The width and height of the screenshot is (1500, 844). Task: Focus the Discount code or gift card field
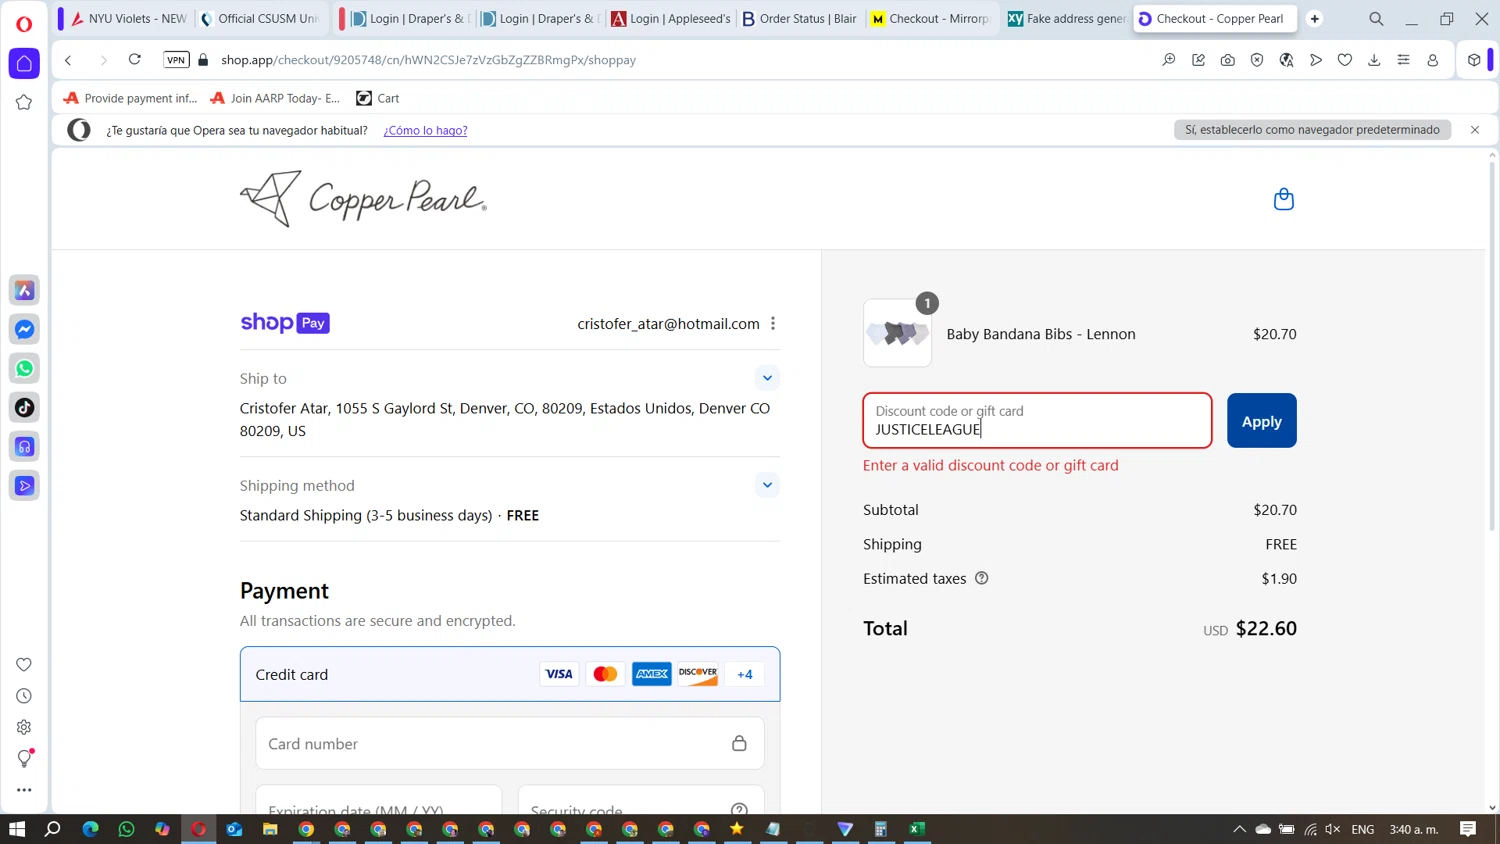[x=1037, y=420]
